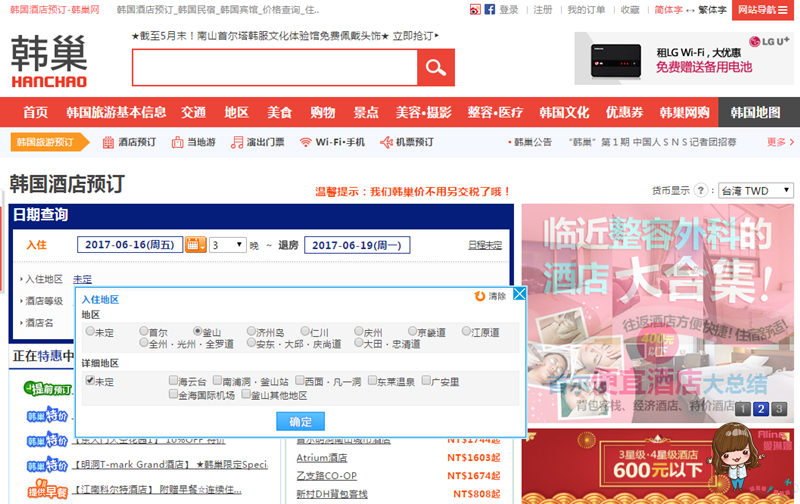Switch banner to slide 3
The height and width of the screenshot is (504, 800).
(779, 409)
